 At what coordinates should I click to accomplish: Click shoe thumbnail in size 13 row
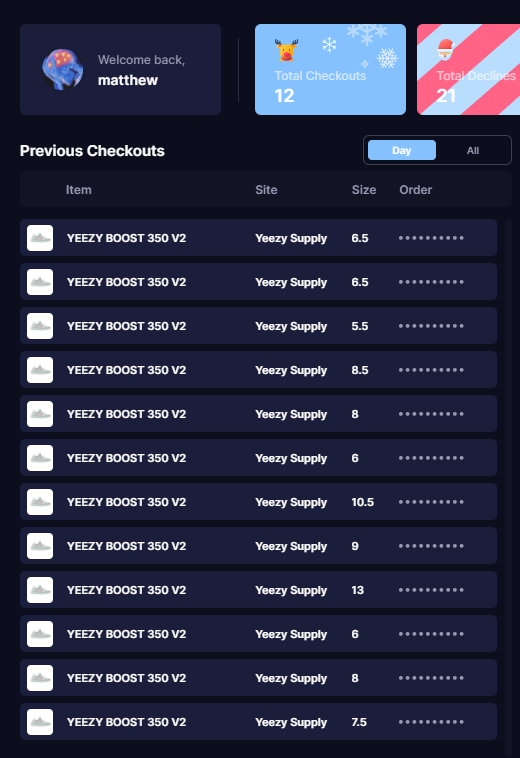pyautogui.click(x=40, y=590)
